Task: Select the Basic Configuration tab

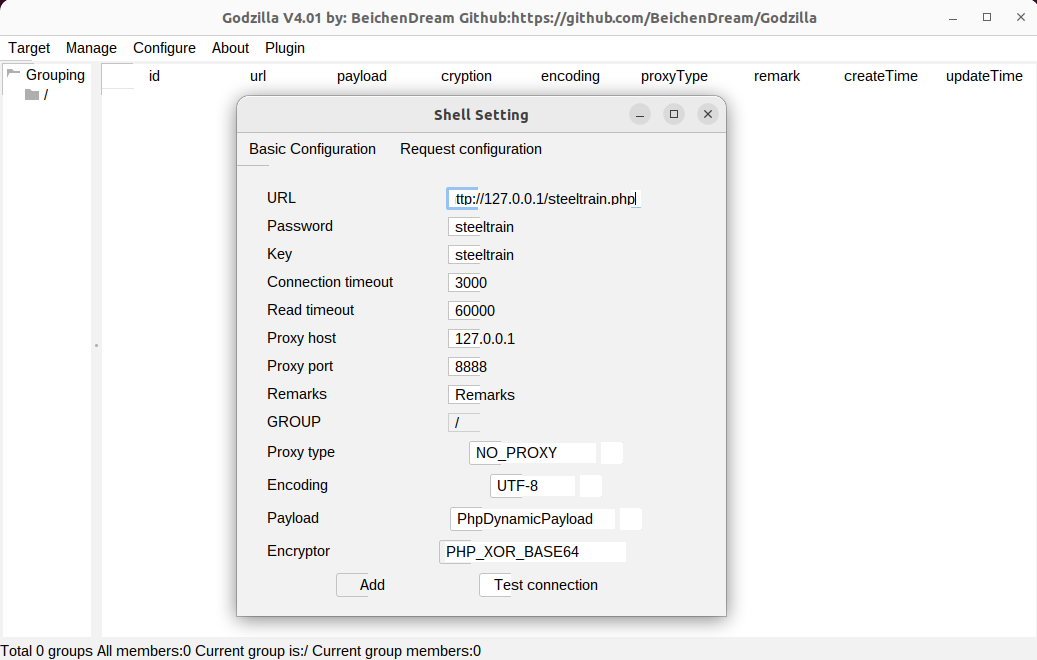Action: coord(312,149)
